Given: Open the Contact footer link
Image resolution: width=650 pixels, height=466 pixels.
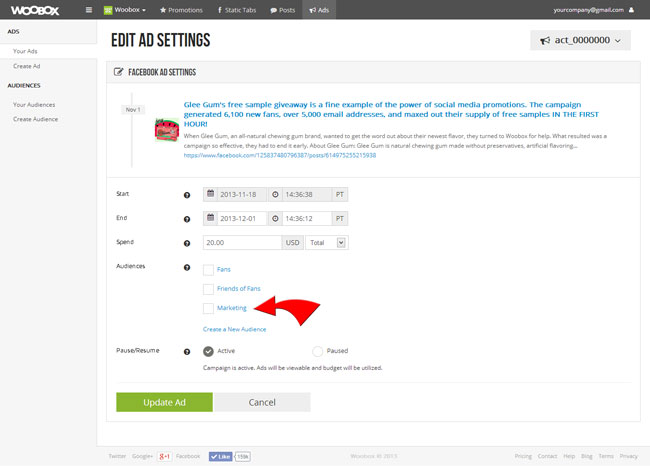Looking at the screenshot, I should 547,456.
